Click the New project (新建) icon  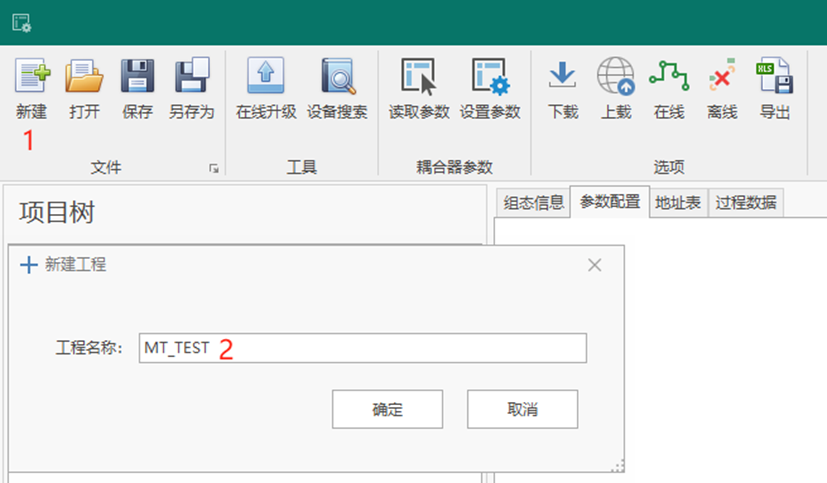tap(31, 76)
